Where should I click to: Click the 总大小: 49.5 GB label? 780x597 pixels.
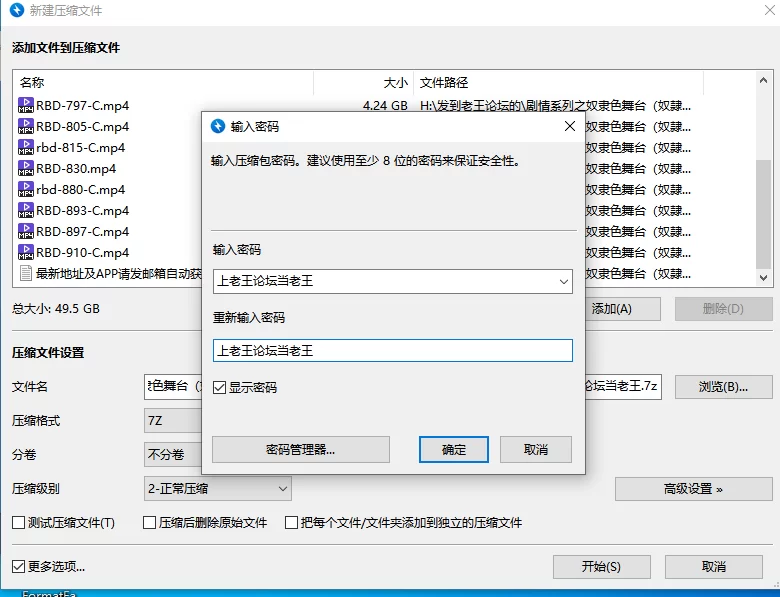pos(56,309)
